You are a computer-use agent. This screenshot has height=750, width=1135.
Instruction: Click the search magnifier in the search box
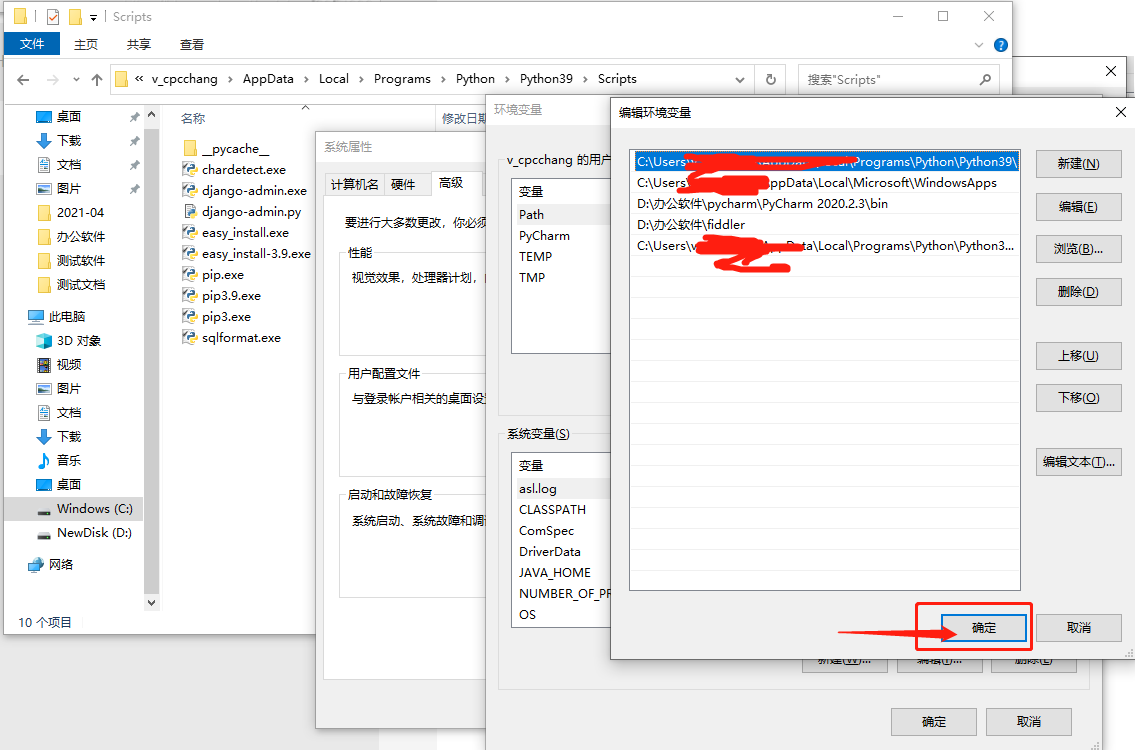tap(985, 78)
